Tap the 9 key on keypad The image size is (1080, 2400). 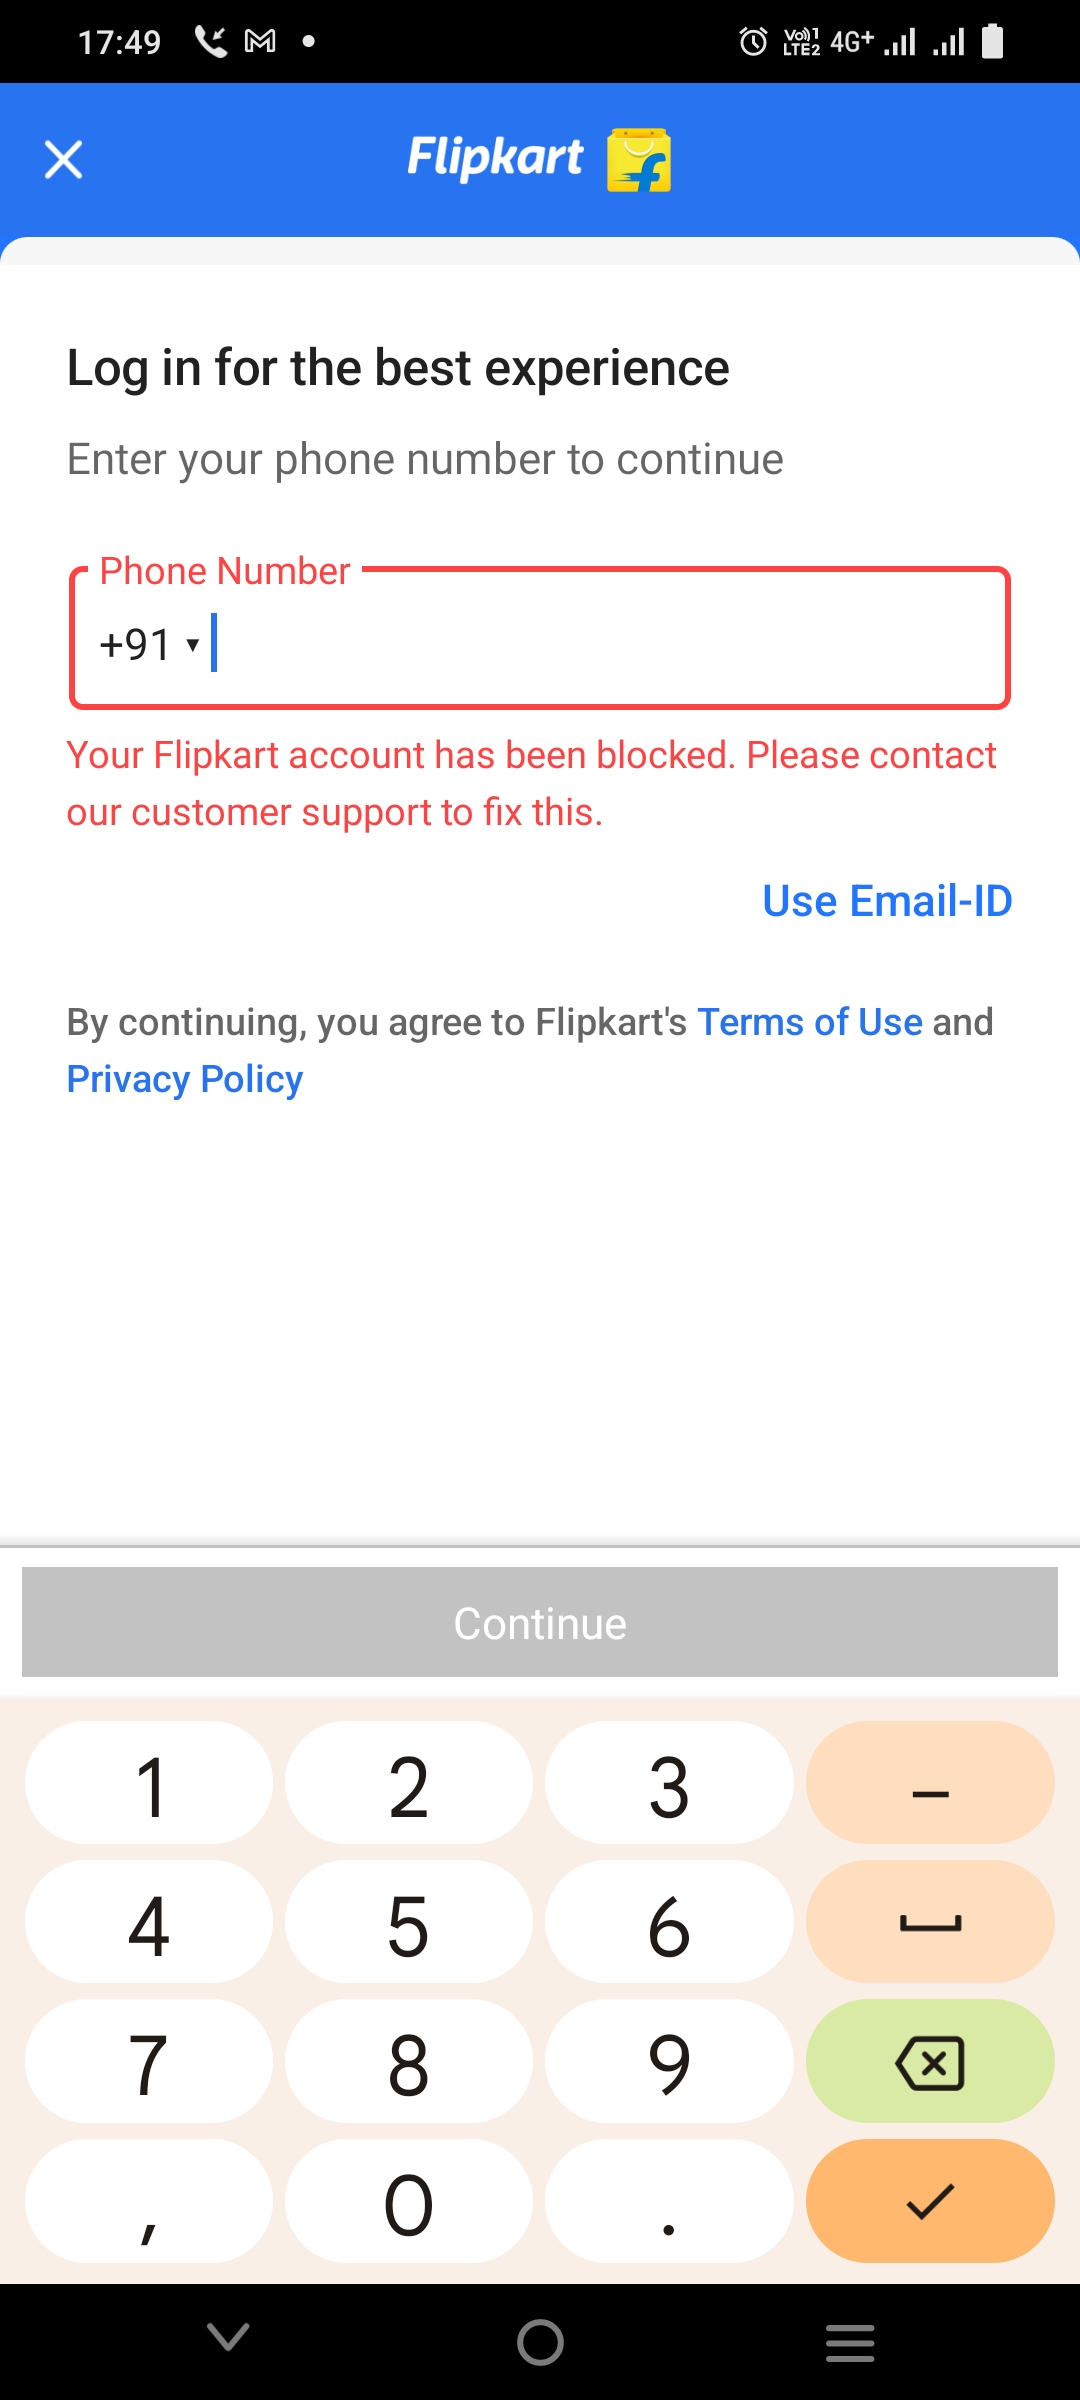pyautogui.click(x=669, y=2062)
